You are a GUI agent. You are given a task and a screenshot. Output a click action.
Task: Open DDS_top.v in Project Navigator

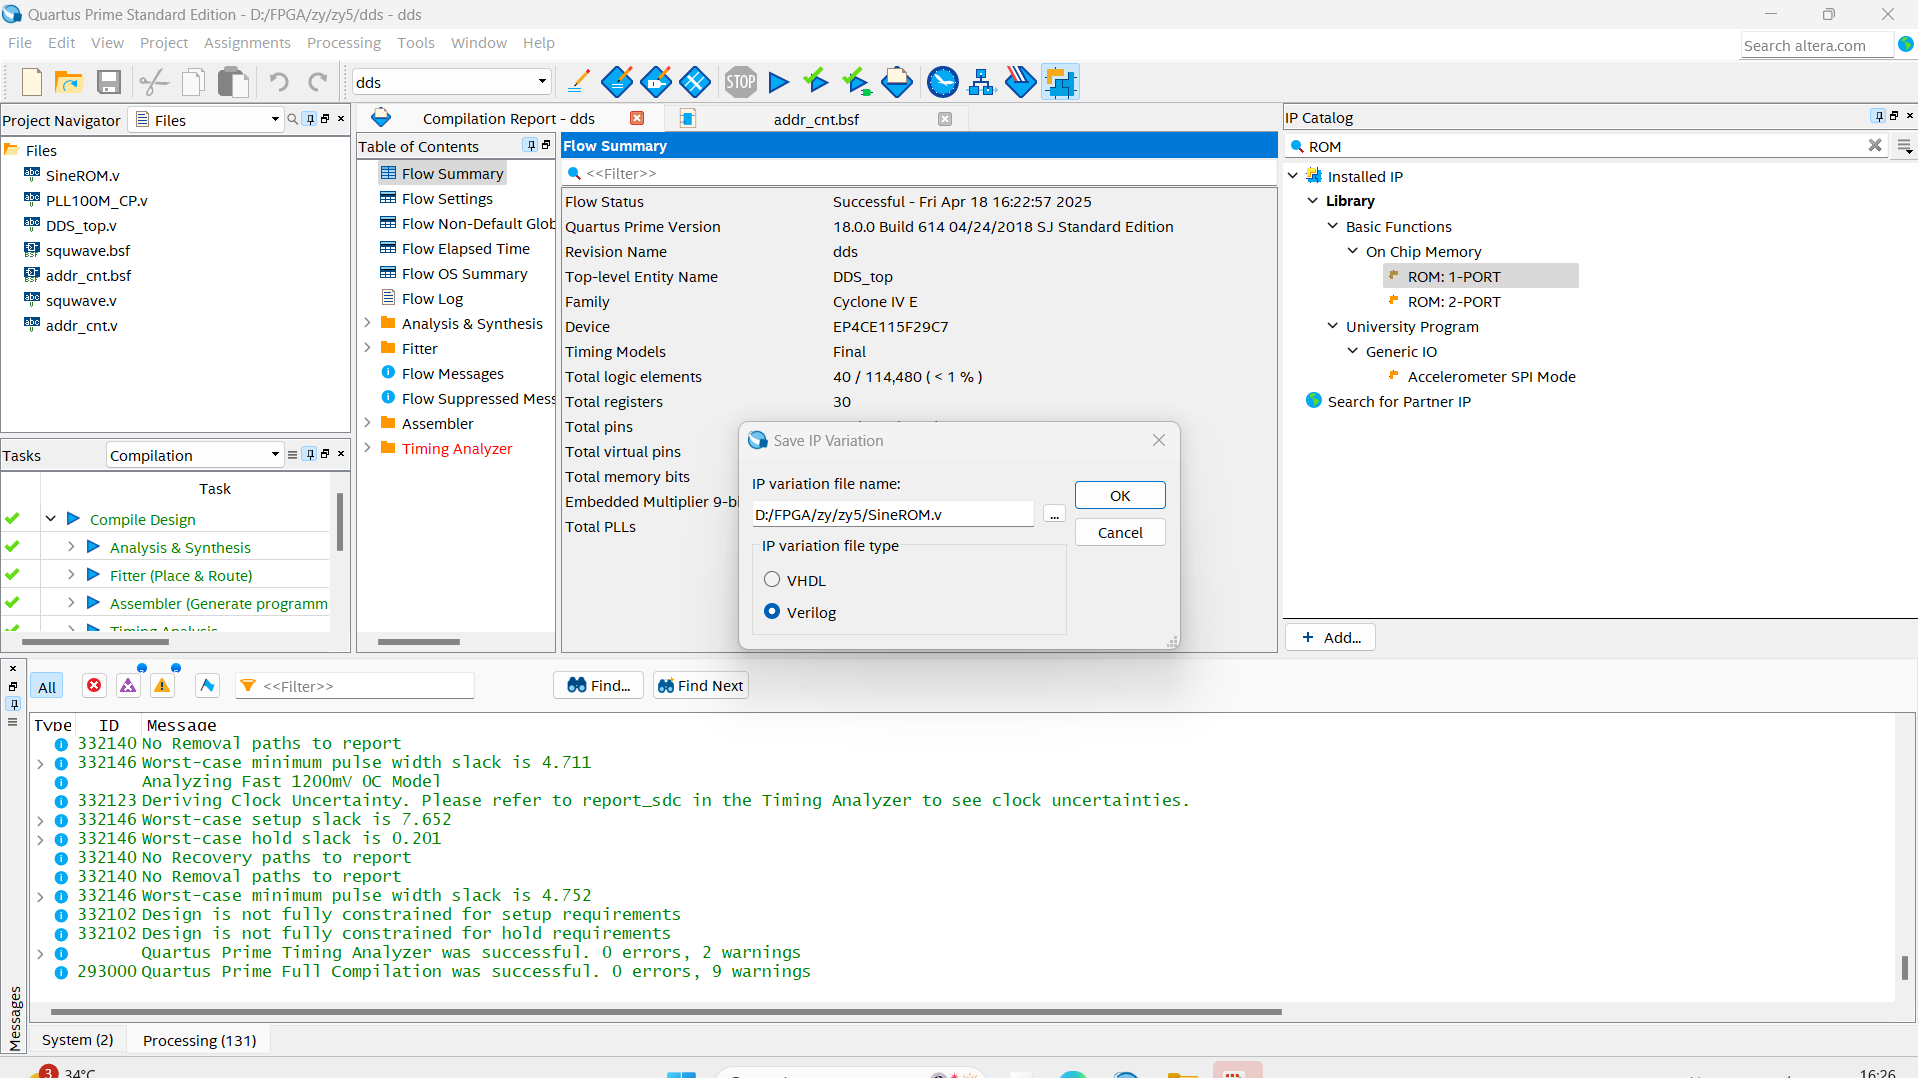[81, 226]
